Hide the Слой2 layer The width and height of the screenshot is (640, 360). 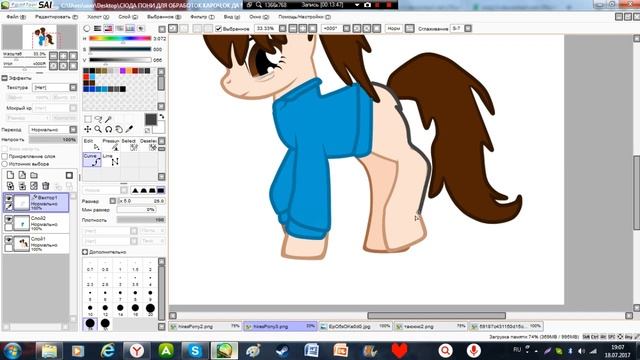click(x=9, y=219)
